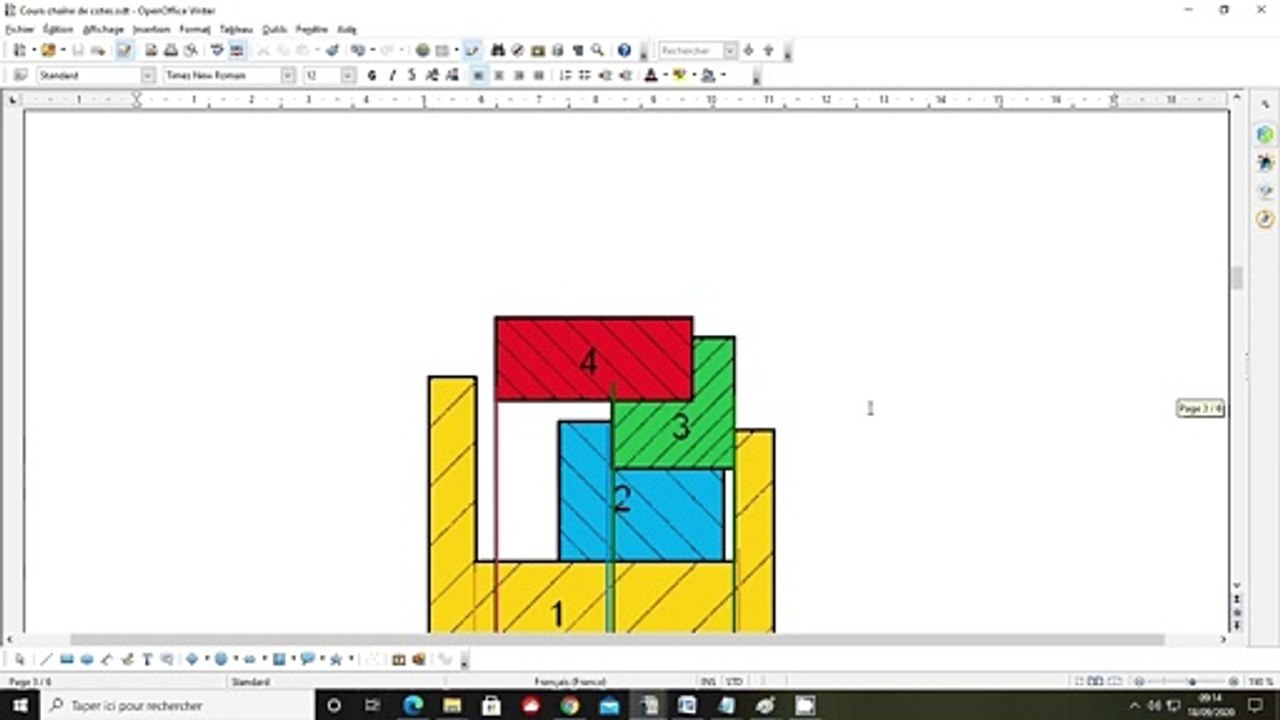Open the Format menu

click(x=195, y=30)
